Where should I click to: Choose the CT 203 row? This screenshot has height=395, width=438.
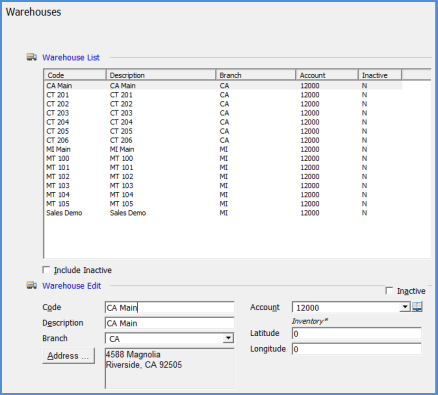(223, 113)
